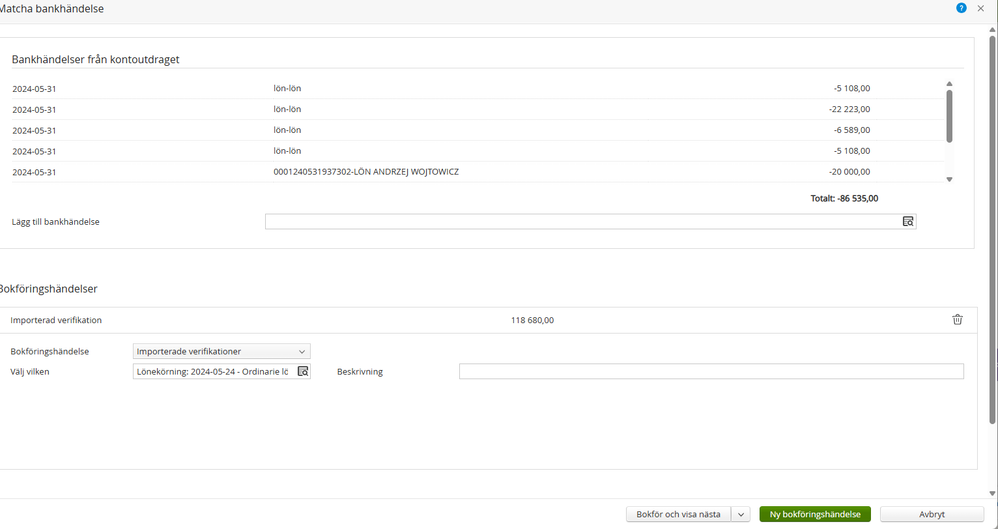
Task: Click the -20 000,00 amount
Action: tap(849, 172)
